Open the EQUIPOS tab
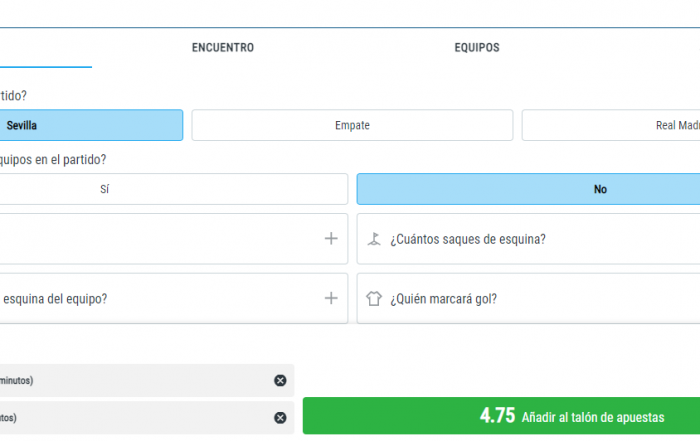Image resolution: width=700 pixels, height=441 pixels. click(x=476, y=48)
